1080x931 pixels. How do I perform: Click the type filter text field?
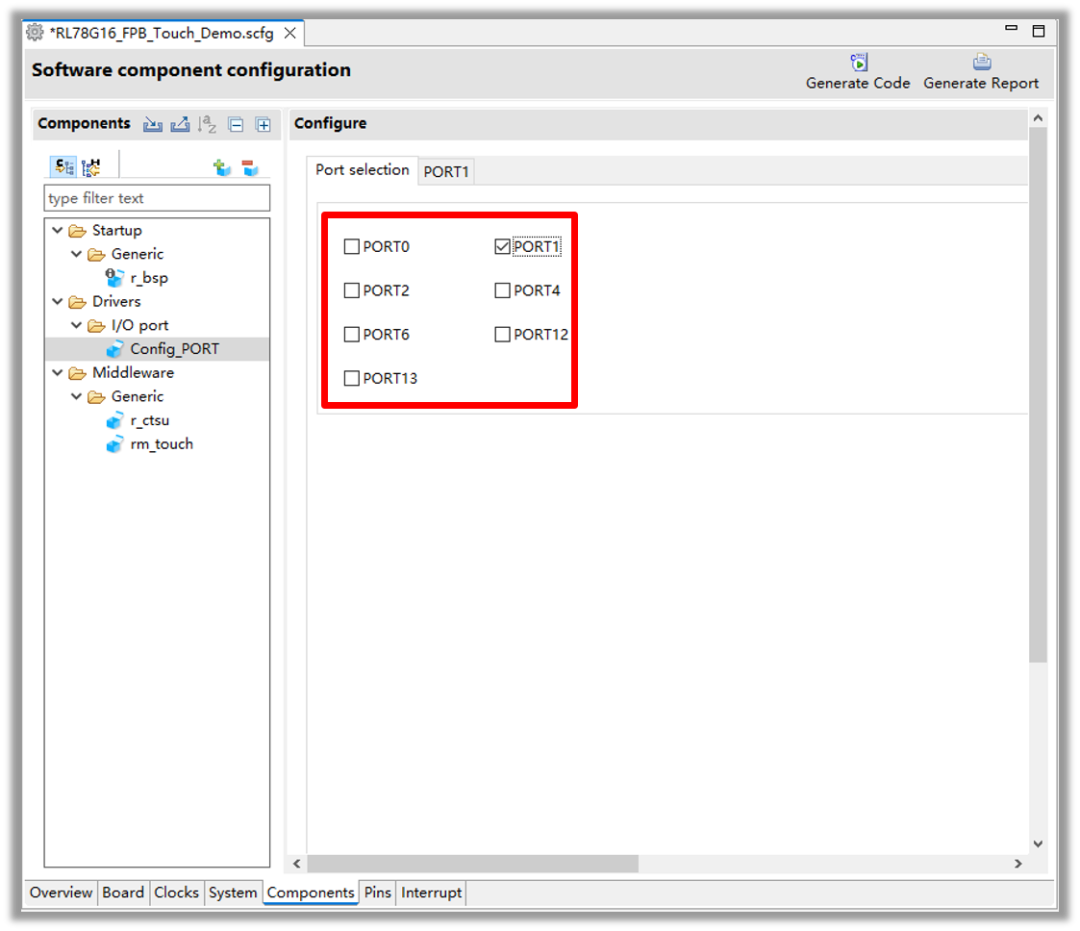point(157,198)
